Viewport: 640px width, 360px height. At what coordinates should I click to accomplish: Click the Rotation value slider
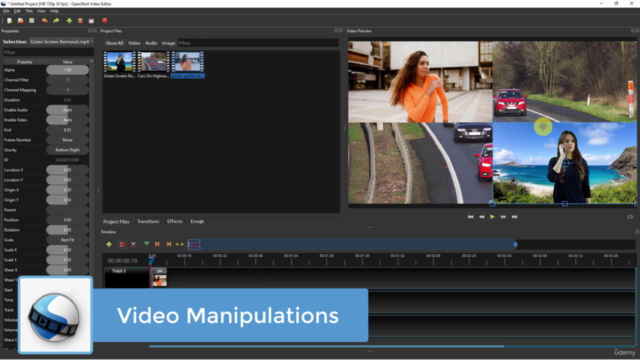(67, 230)
